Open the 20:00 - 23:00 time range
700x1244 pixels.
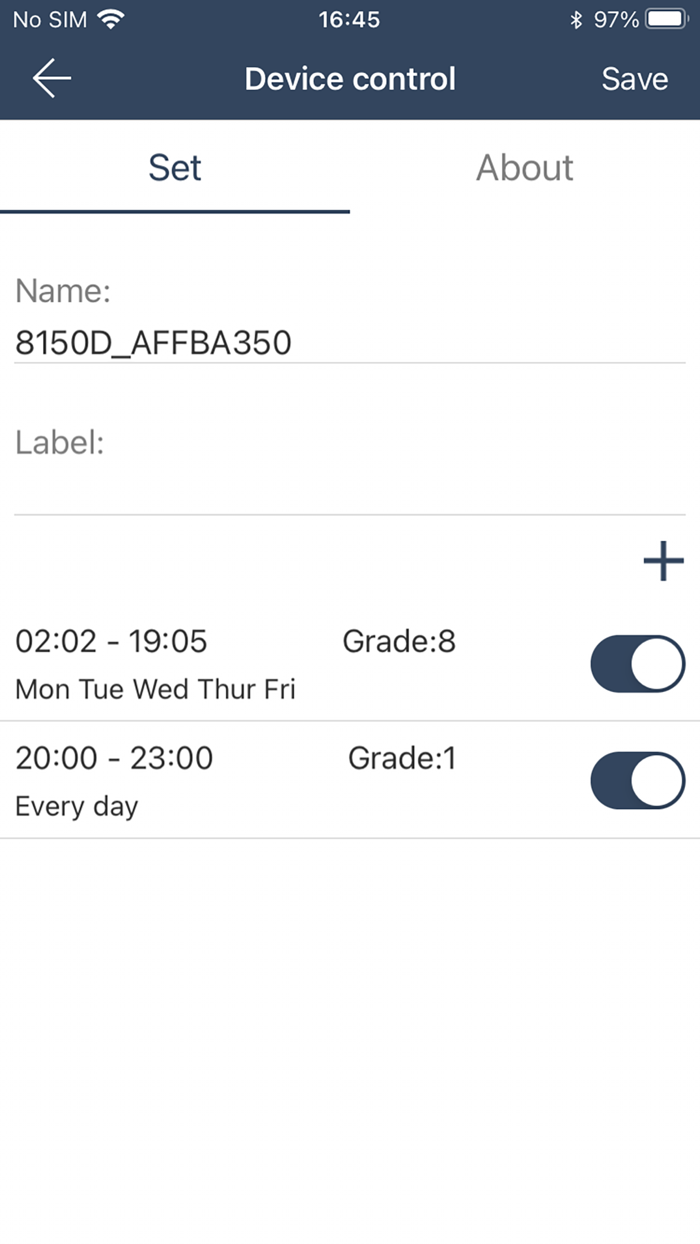[x=114, y=758]
